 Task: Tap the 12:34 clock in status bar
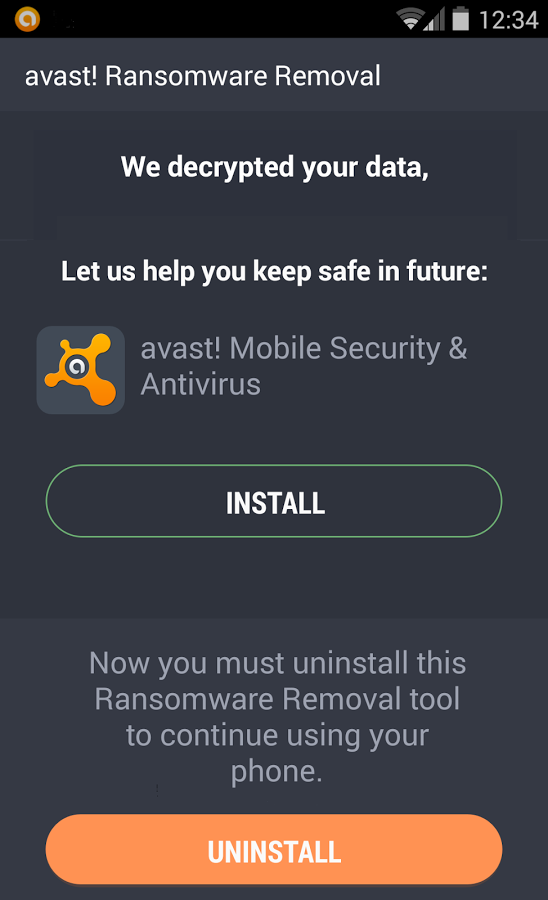tap(508, 20)
